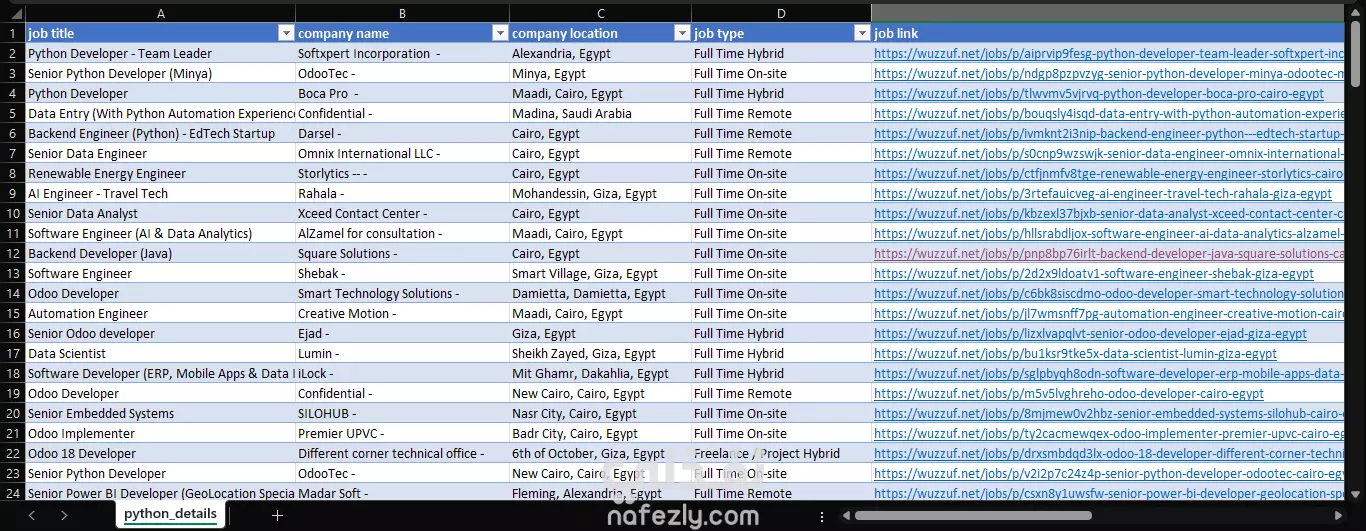Click the cell 'Xceed Contact Center -'
The height and width of the screenshot is (531, 1366).
click(402, 213)
